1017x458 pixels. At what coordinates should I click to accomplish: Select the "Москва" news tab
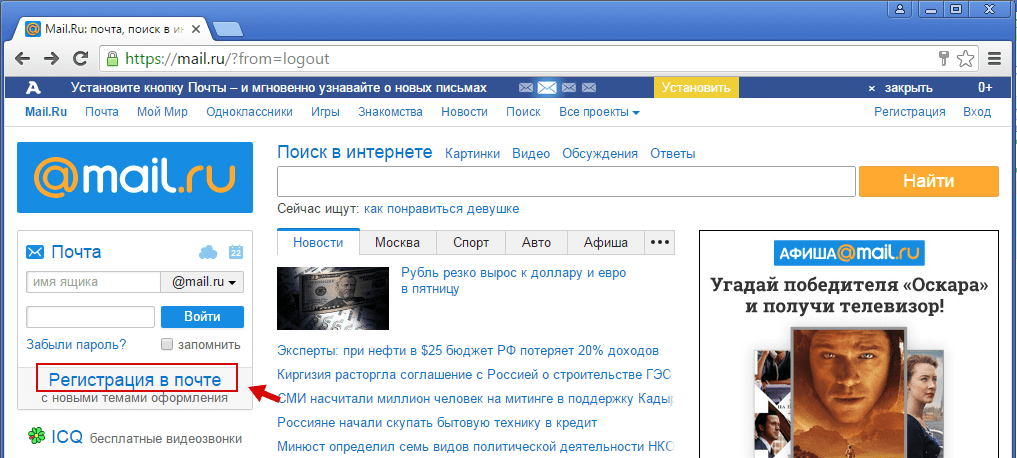397,242
